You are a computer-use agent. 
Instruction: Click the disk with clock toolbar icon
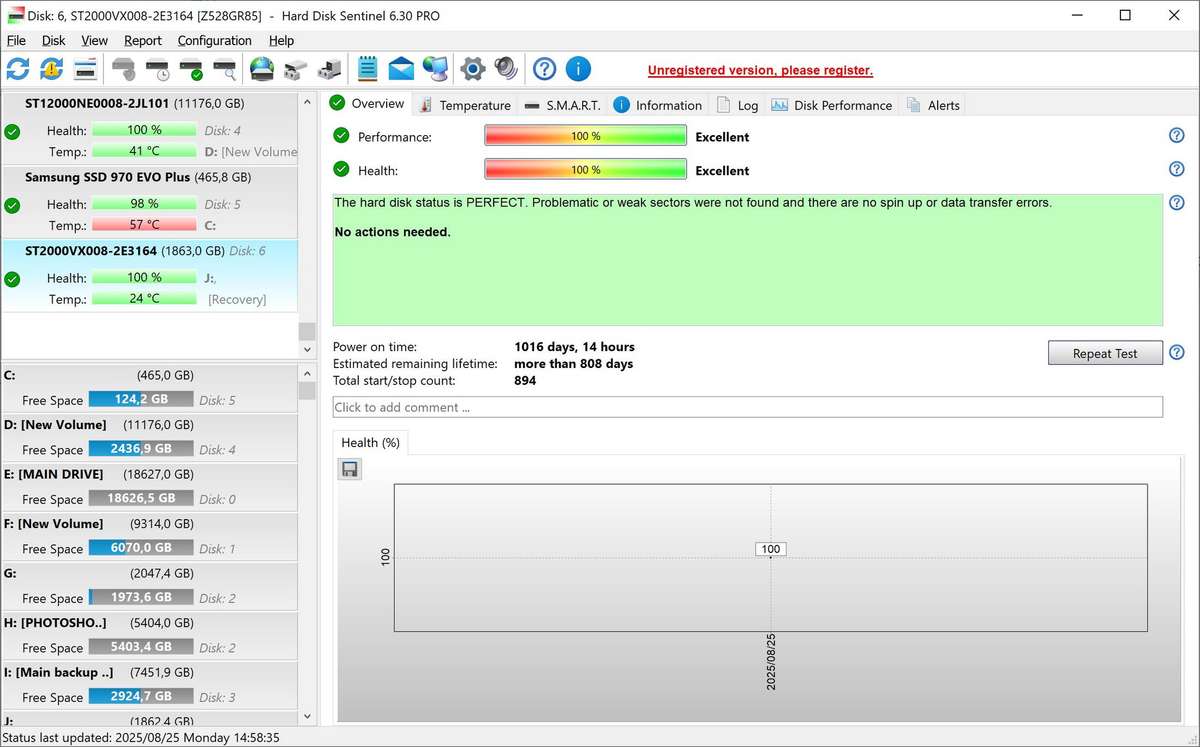click(x=158, y=69)
